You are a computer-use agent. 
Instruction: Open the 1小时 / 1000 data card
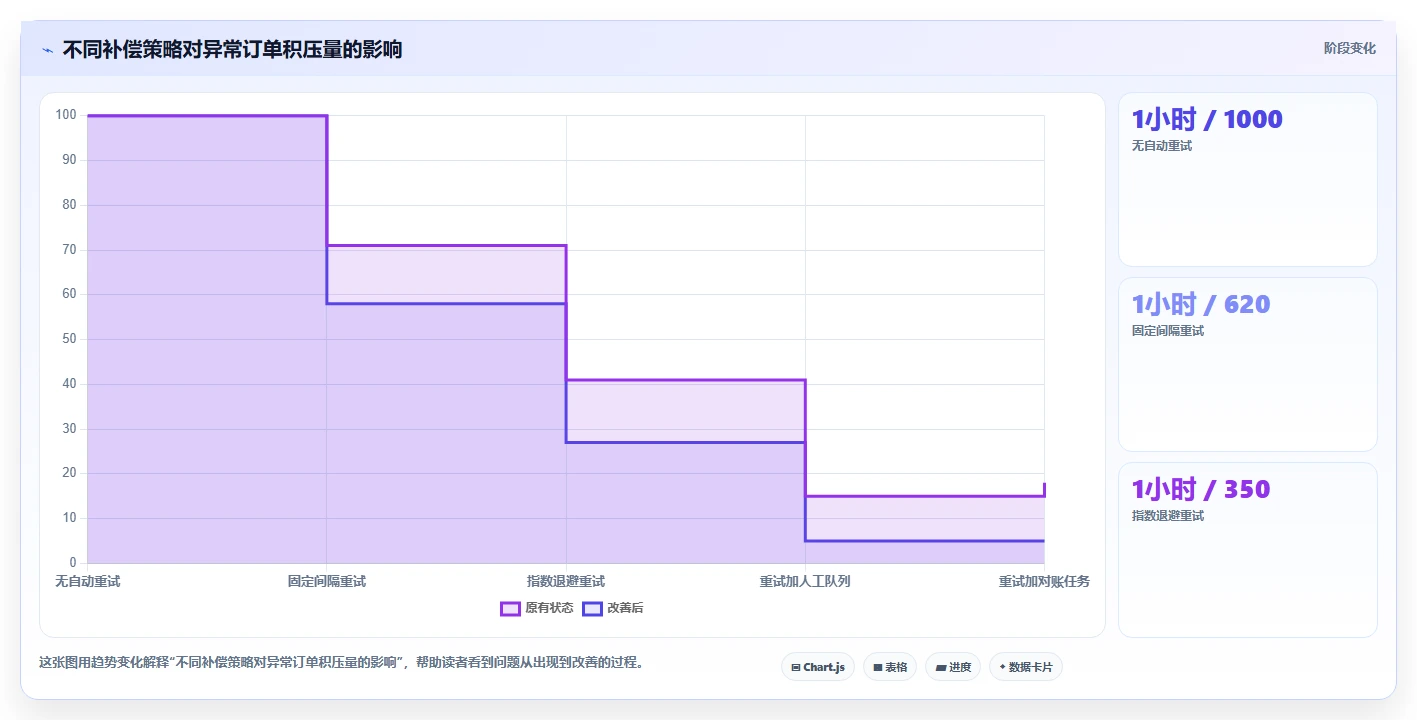pyautogui.click(x=1248, y=180)
